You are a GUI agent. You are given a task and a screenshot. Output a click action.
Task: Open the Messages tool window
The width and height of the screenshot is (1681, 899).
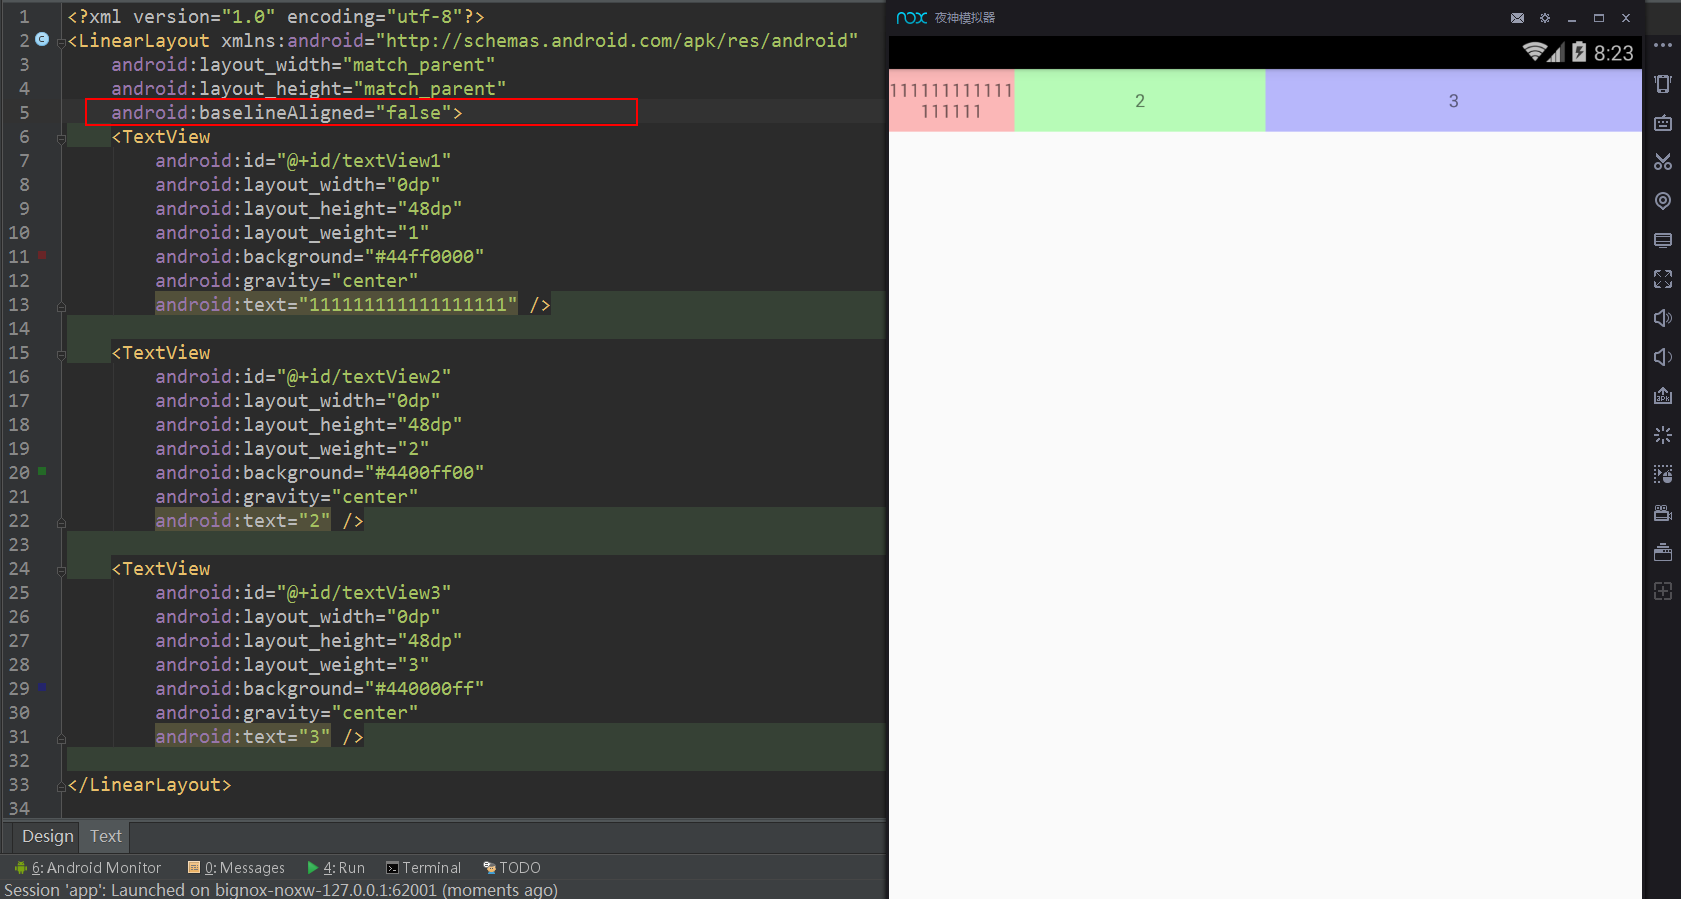[x=236, y=867]
